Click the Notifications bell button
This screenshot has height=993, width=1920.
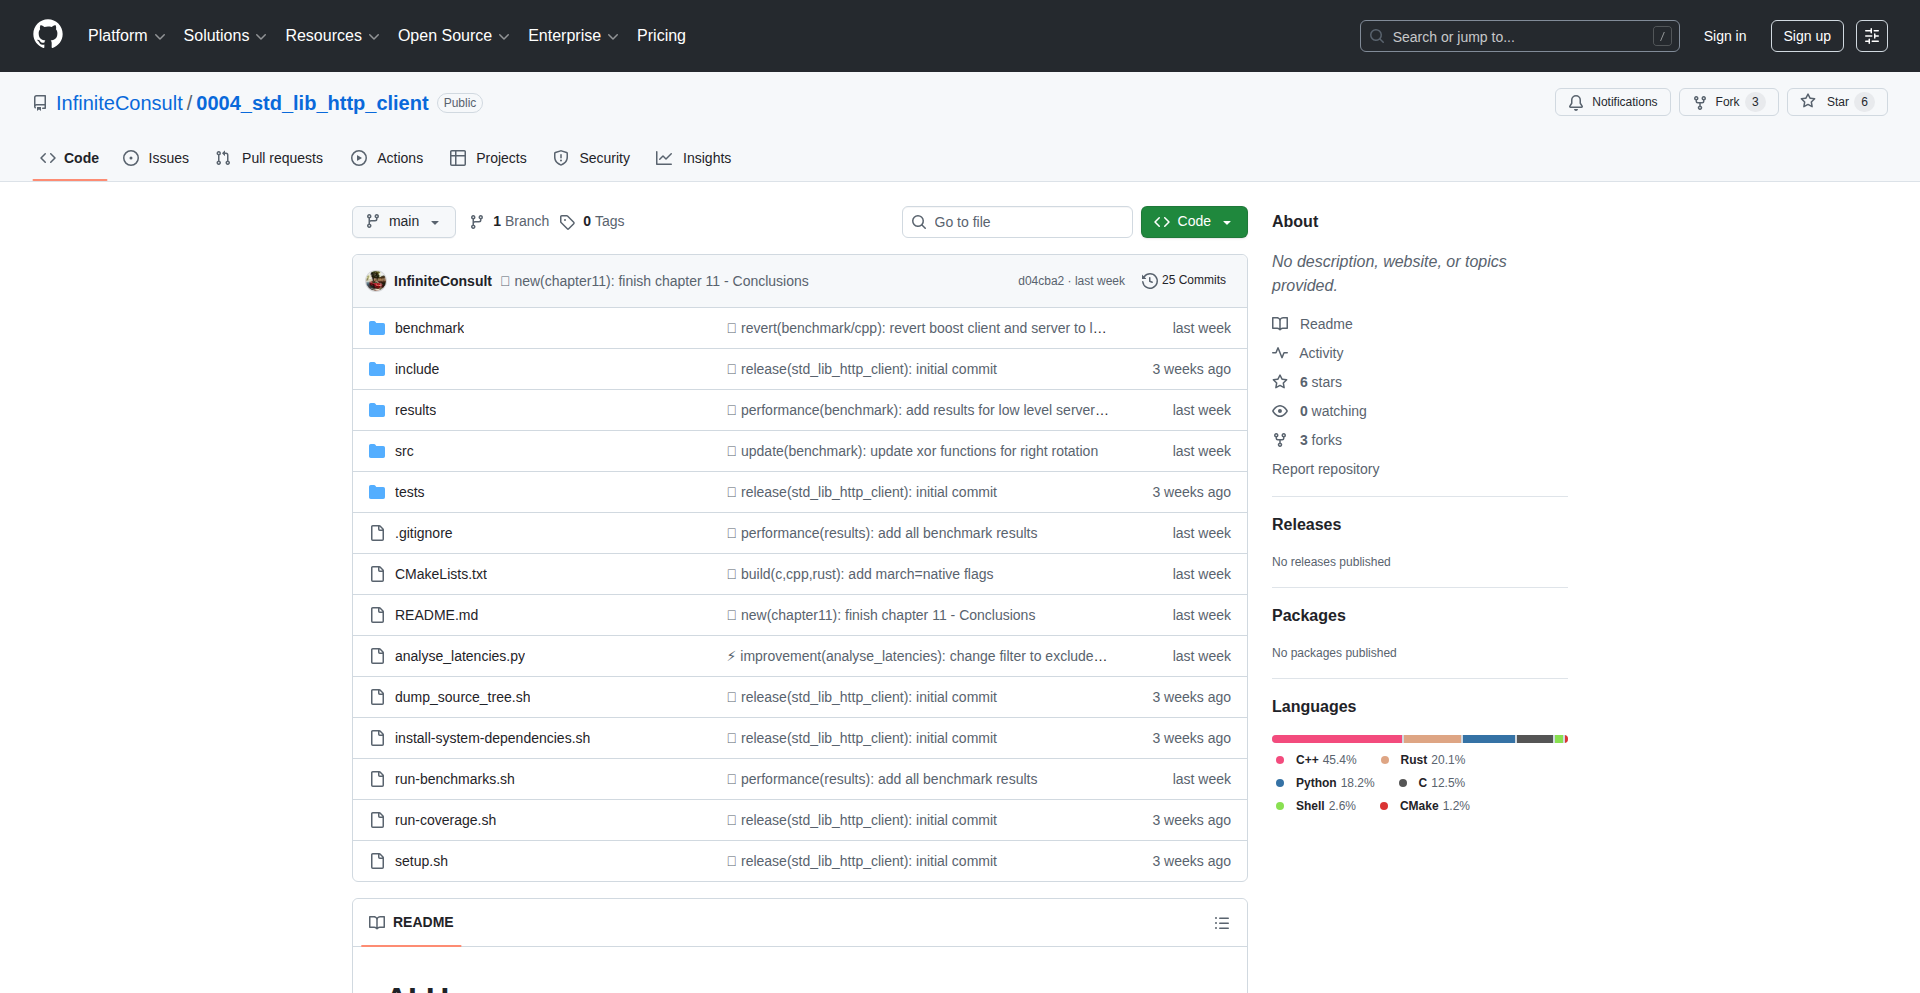(x=1612, y=102)
